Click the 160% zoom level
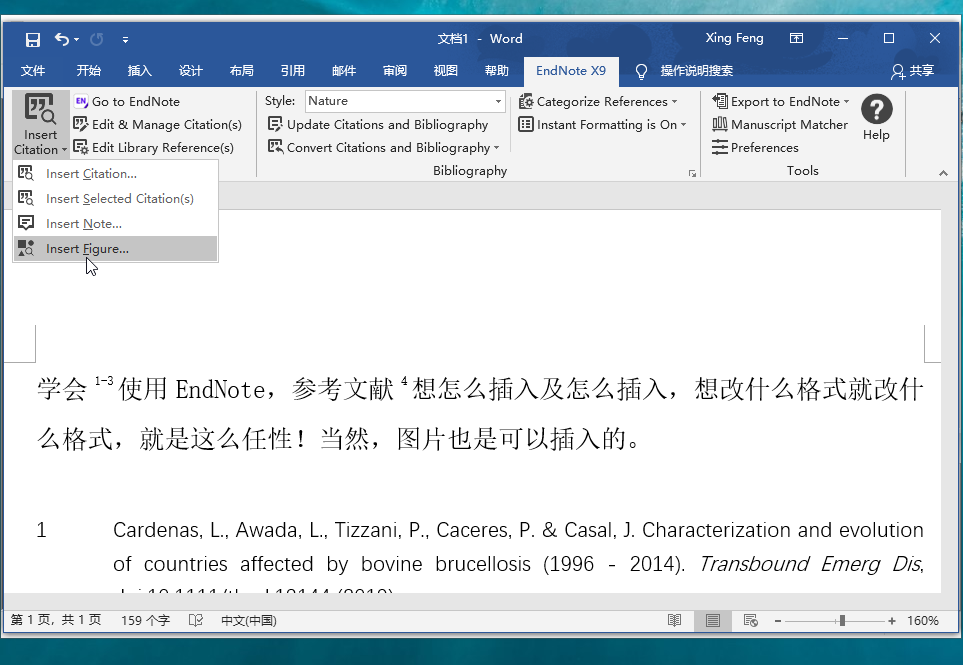This screenshot has height=665, width=963. (x=923, y=621)
